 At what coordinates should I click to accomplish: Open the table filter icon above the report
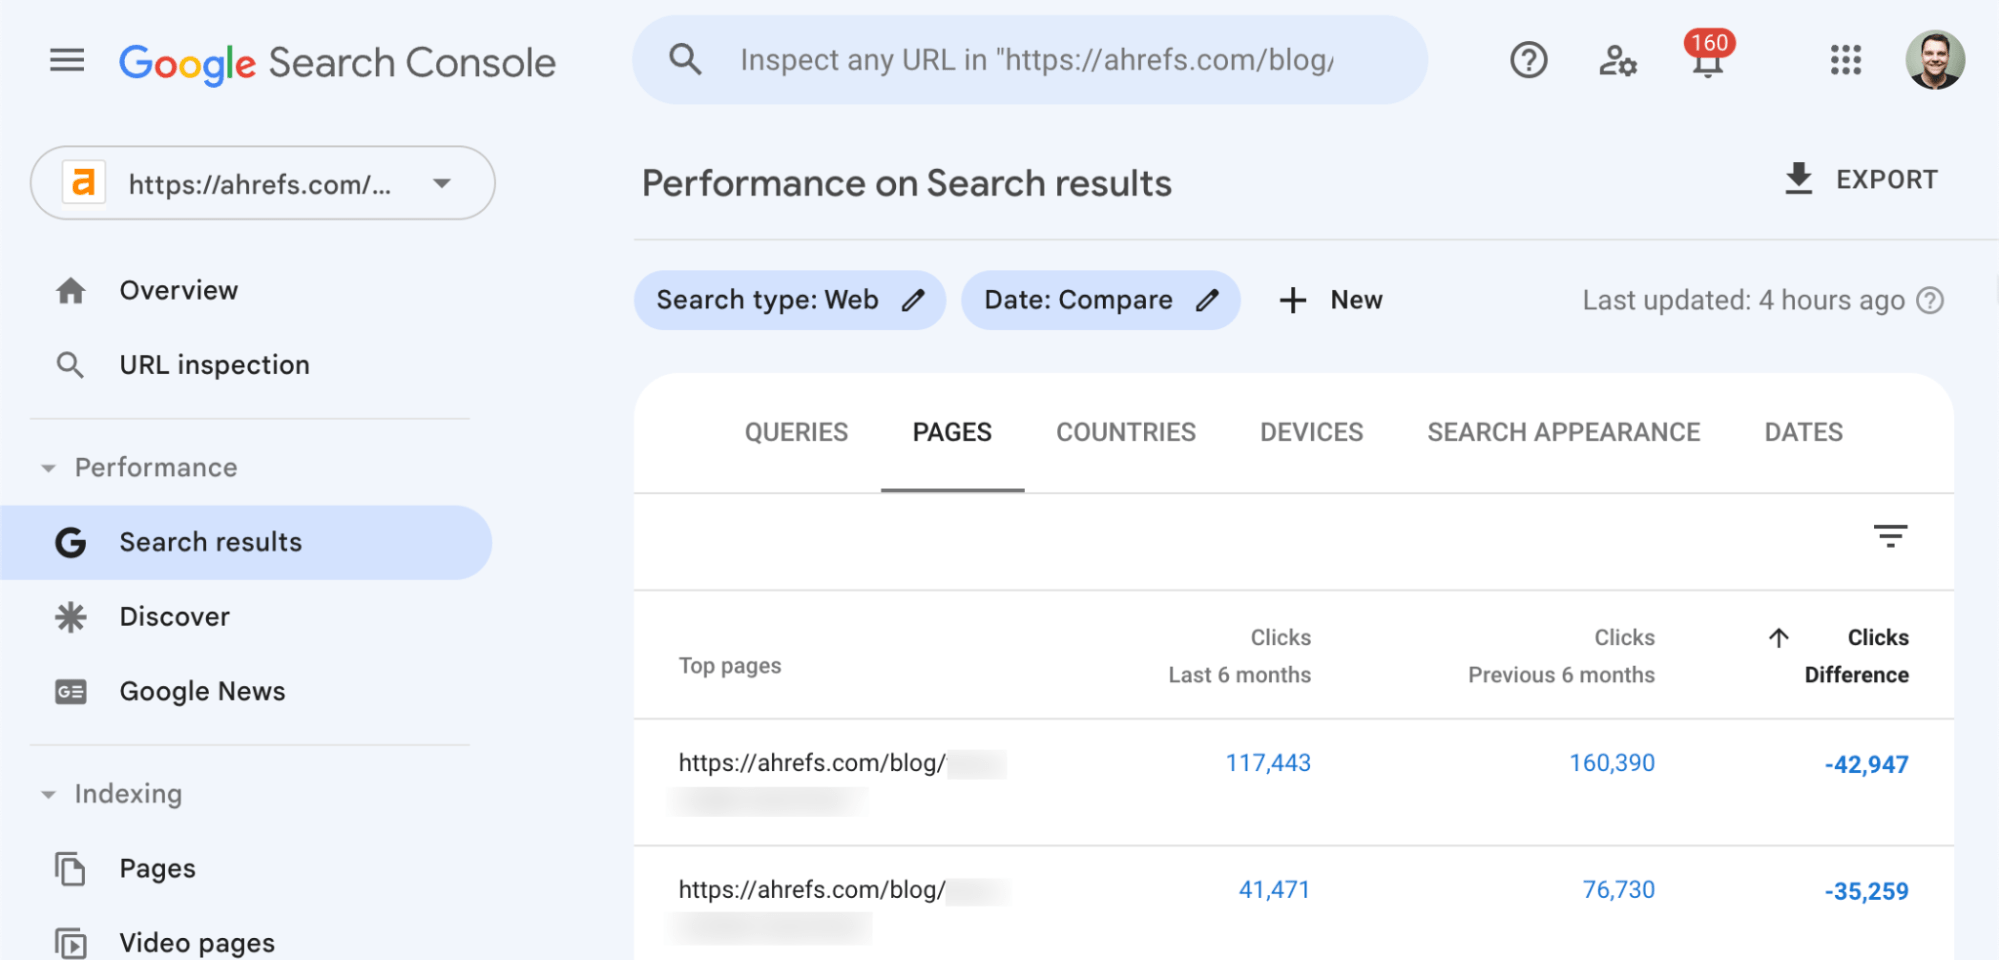[1891, 538]
